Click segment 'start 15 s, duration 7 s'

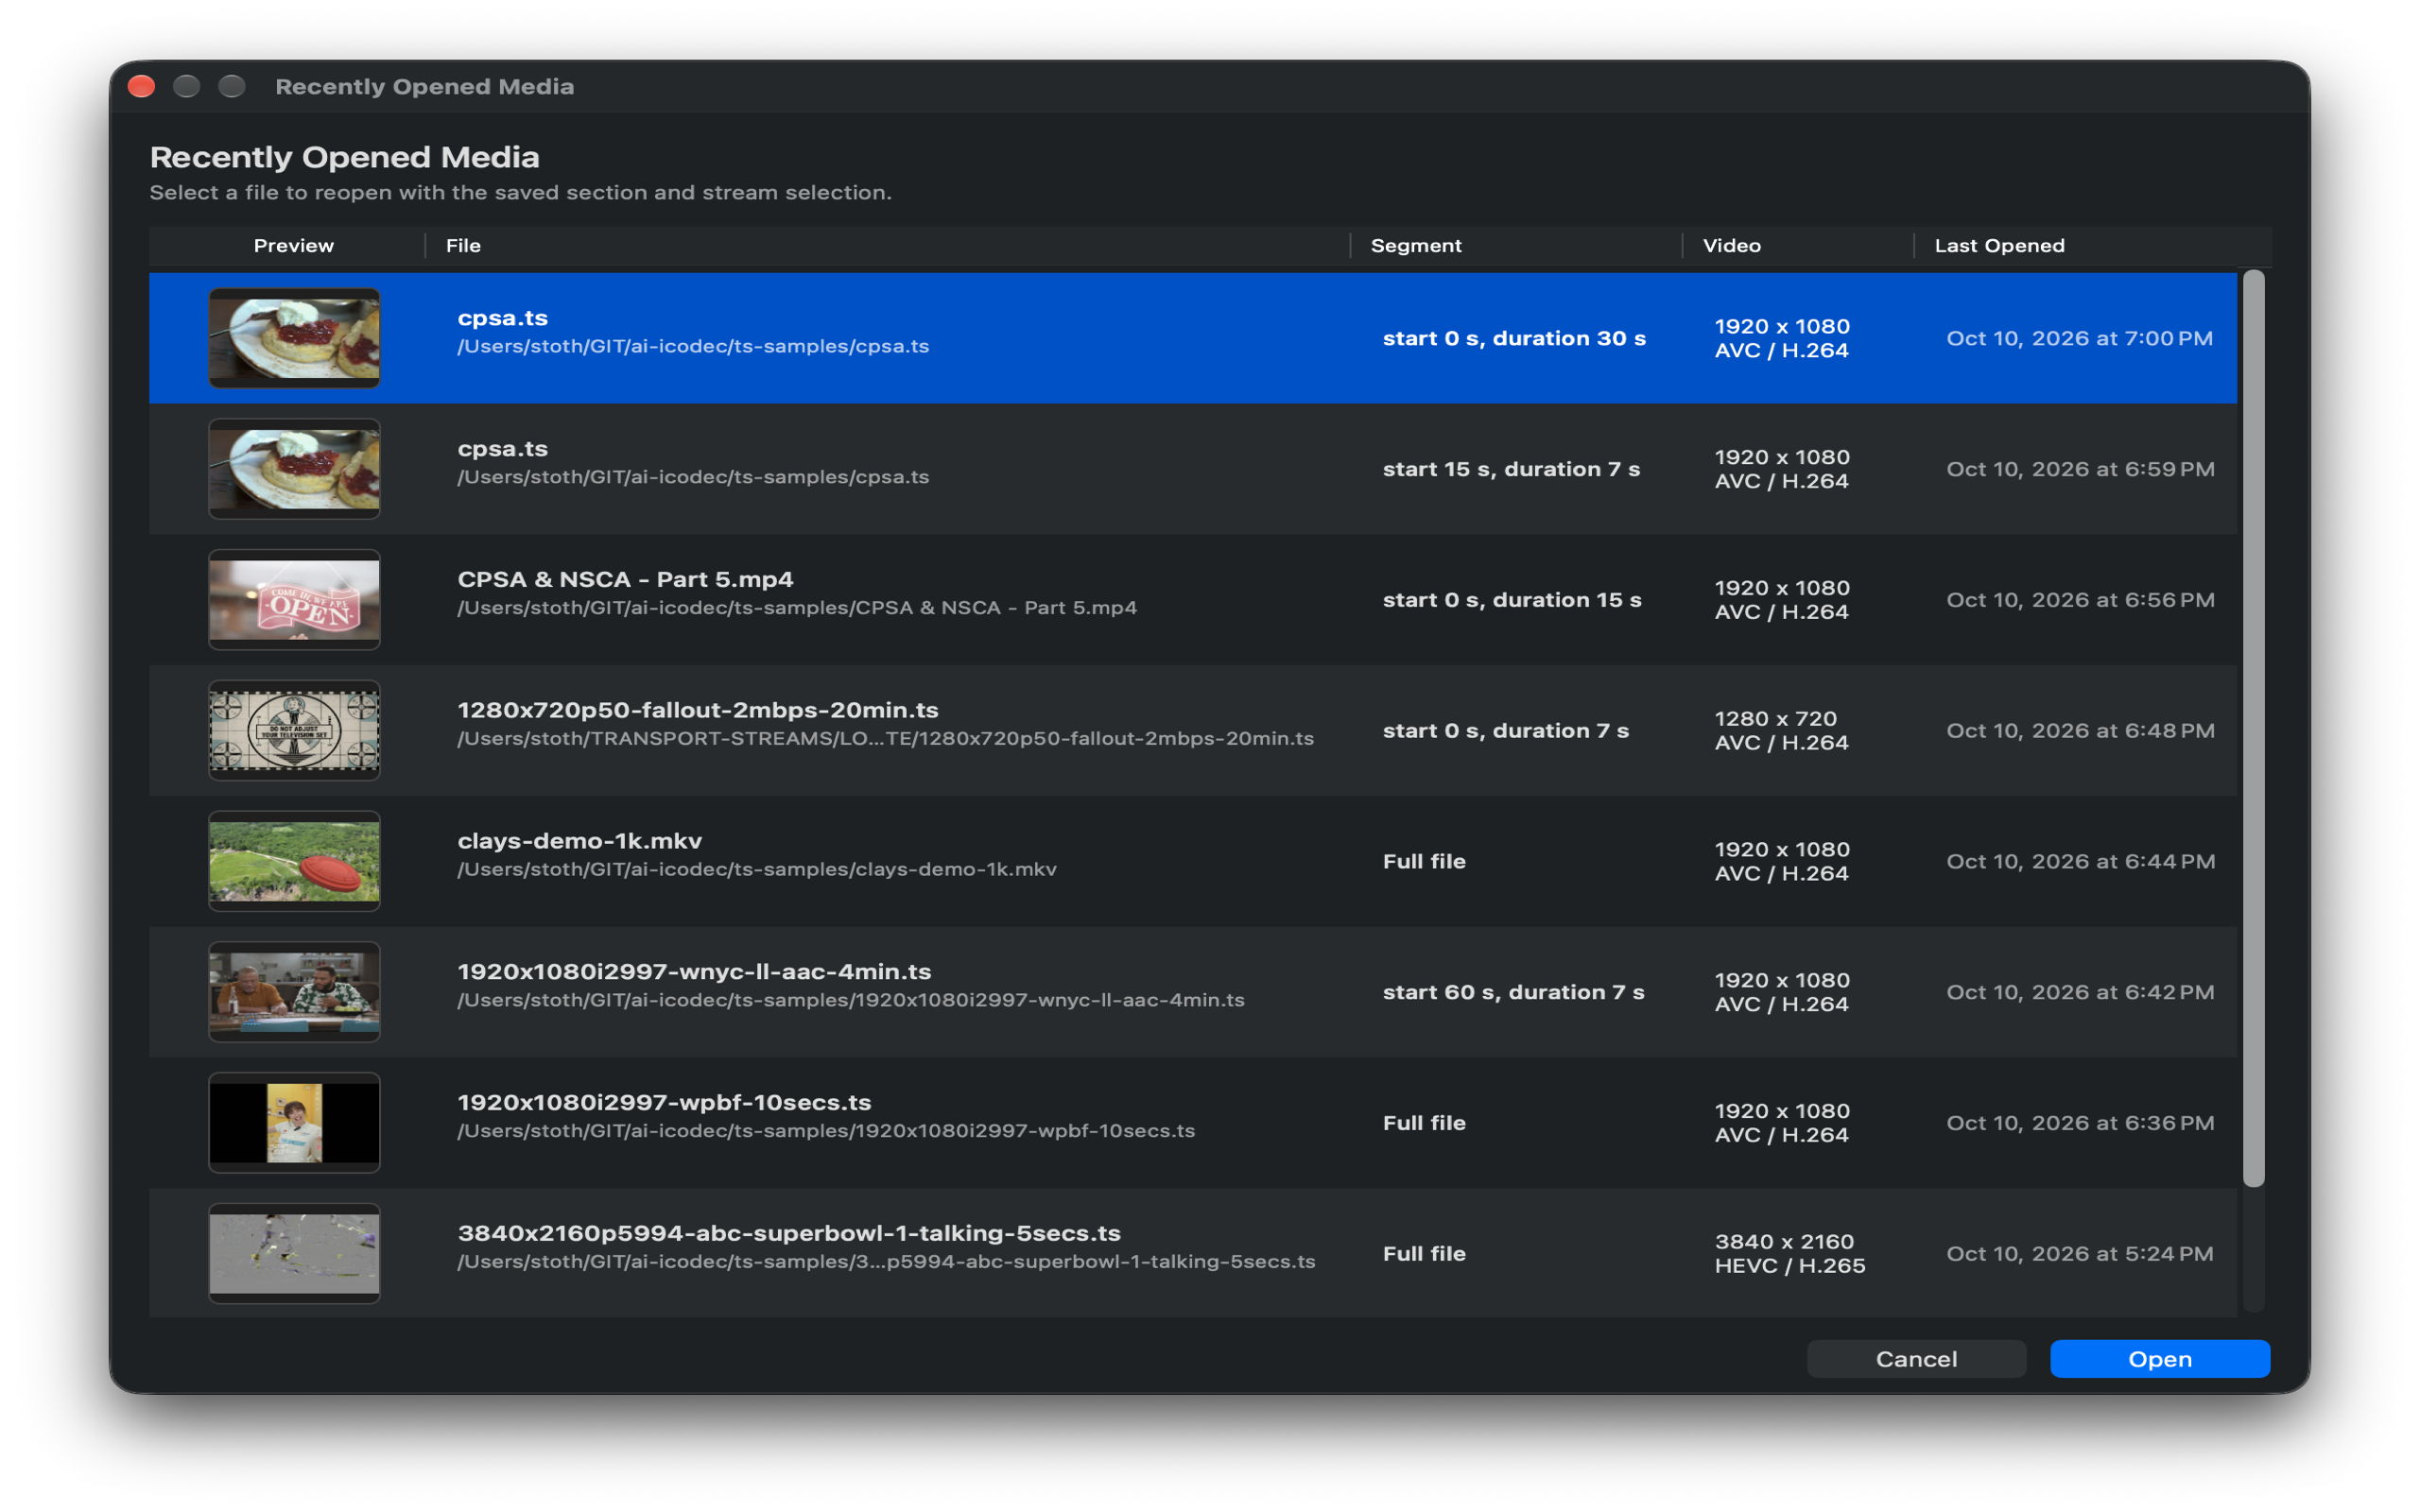(1511, 470)
